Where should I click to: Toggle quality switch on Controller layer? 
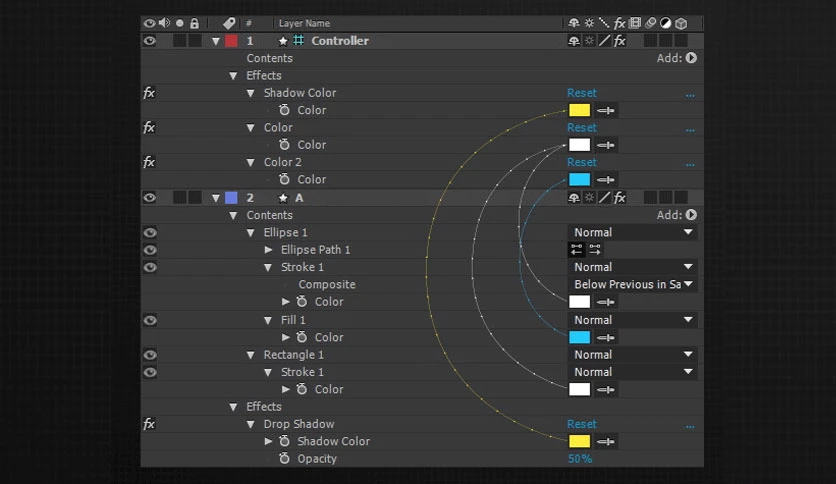tap(604, 41)
